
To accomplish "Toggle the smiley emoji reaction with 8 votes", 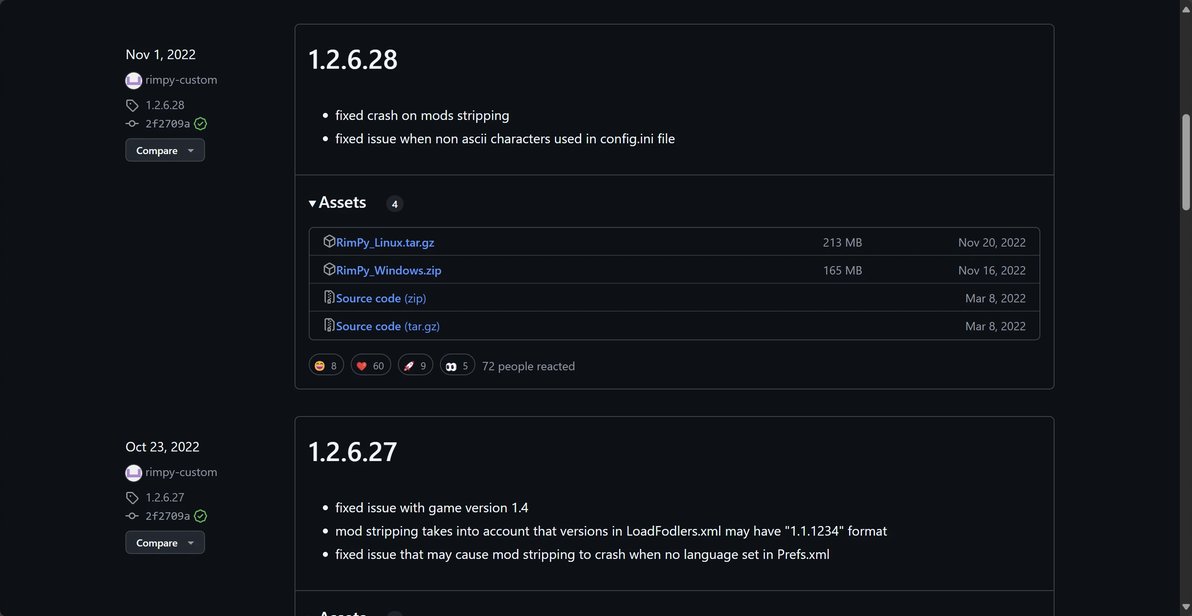I will point(326,366).
